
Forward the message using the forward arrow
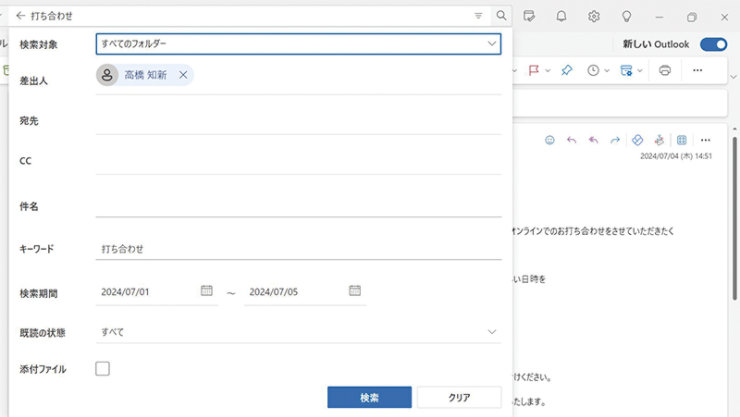tap(615, 140)
